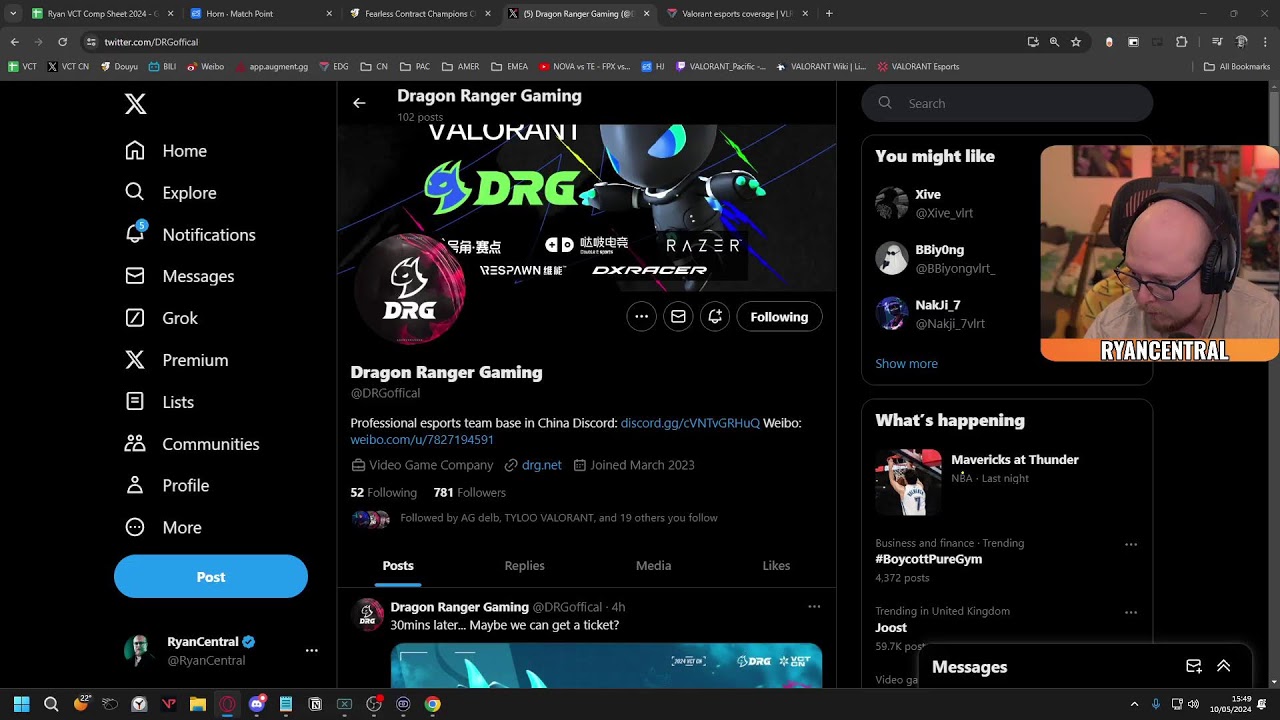Open the All Bookmarks folder
Screen dimensions: 1280x720
(x=1237, y=67)
